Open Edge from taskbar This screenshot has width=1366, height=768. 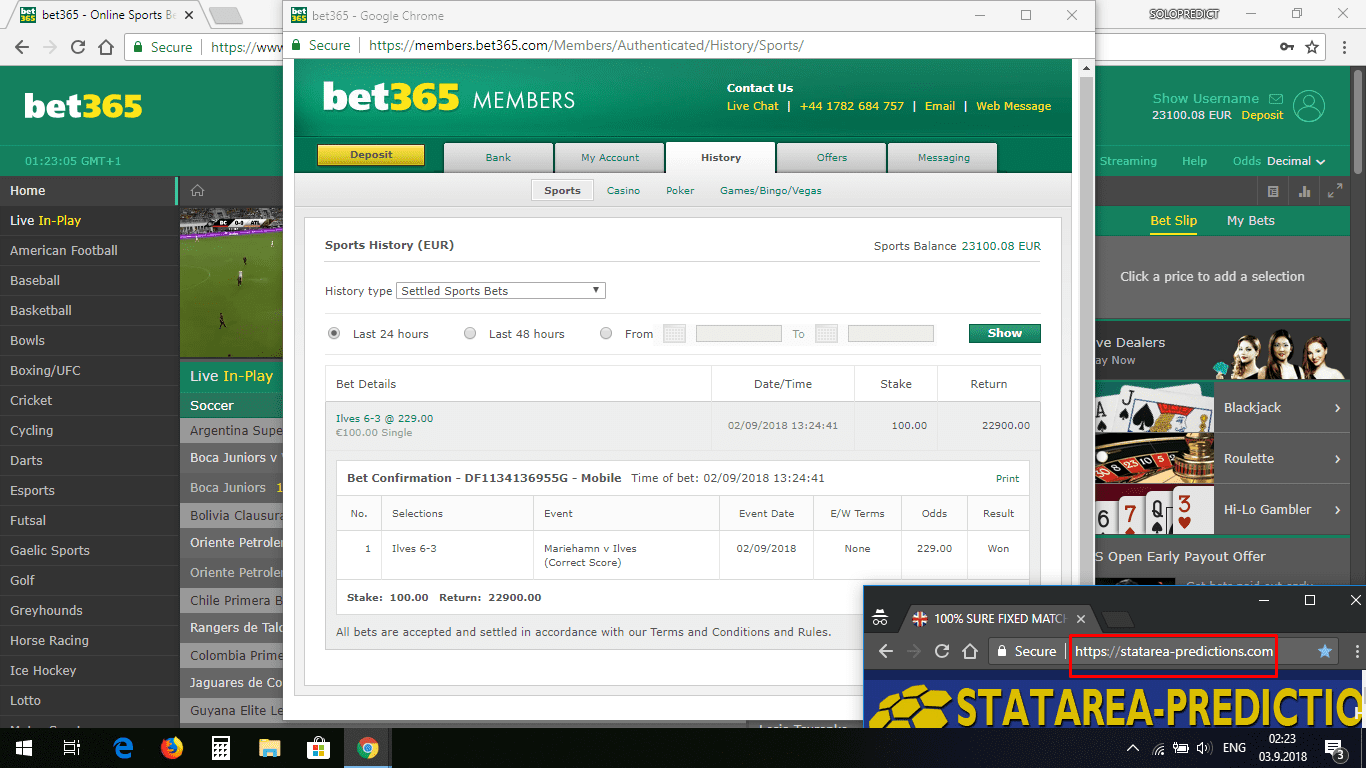coord(124,748)
